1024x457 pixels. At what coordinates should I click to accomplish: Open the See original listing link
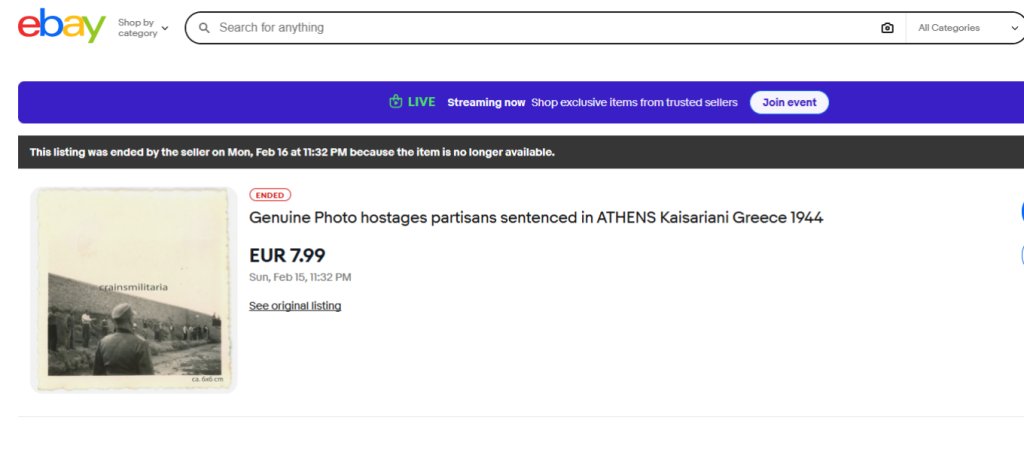coord(295,306)
